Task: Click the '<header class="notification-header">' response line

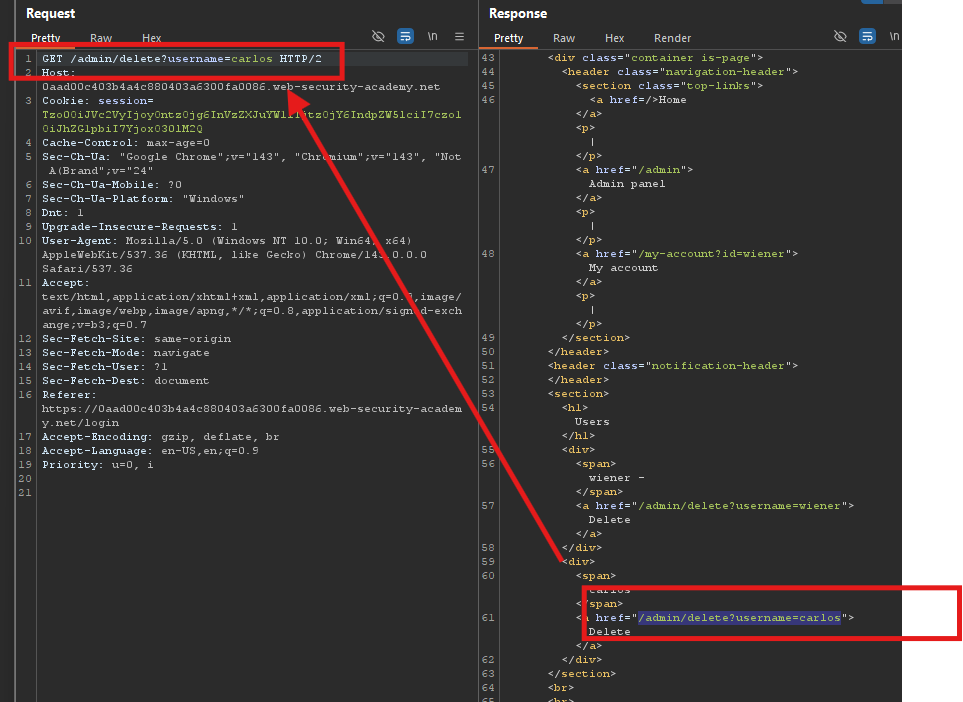Action: tap(673, 366)
